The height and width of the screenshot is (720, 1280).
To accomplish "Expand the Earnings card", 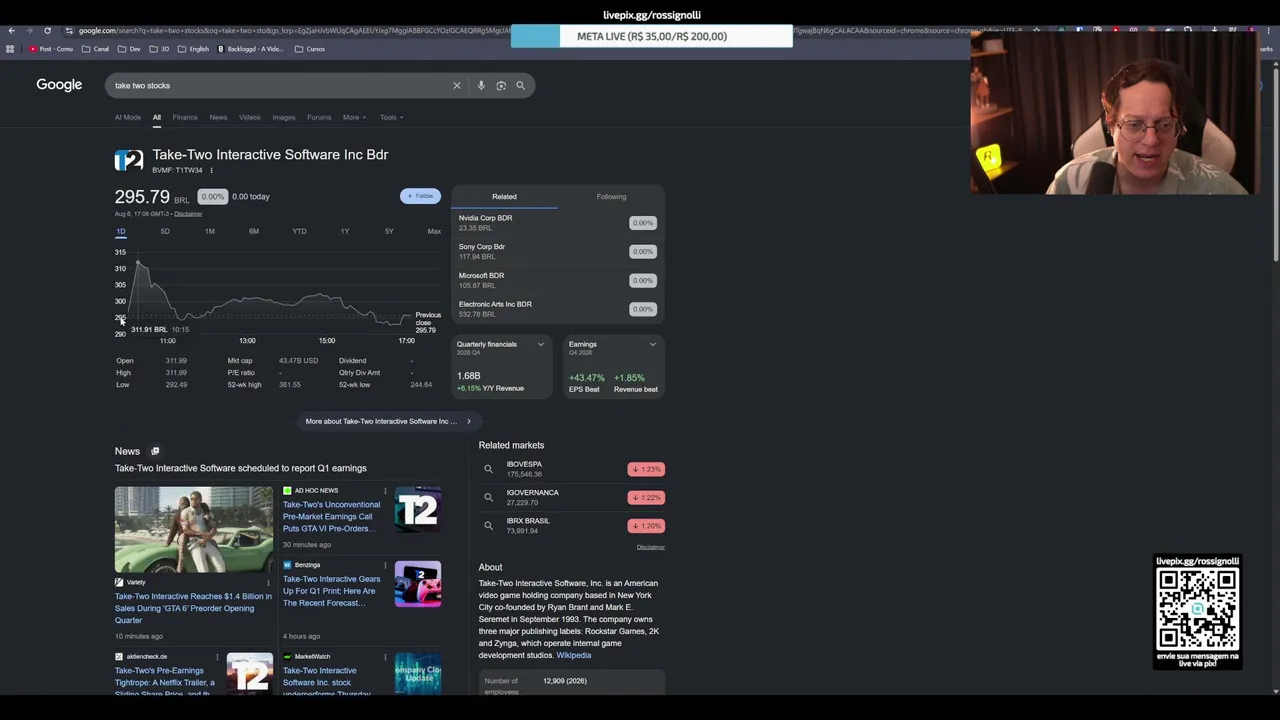I will (653, 345).
